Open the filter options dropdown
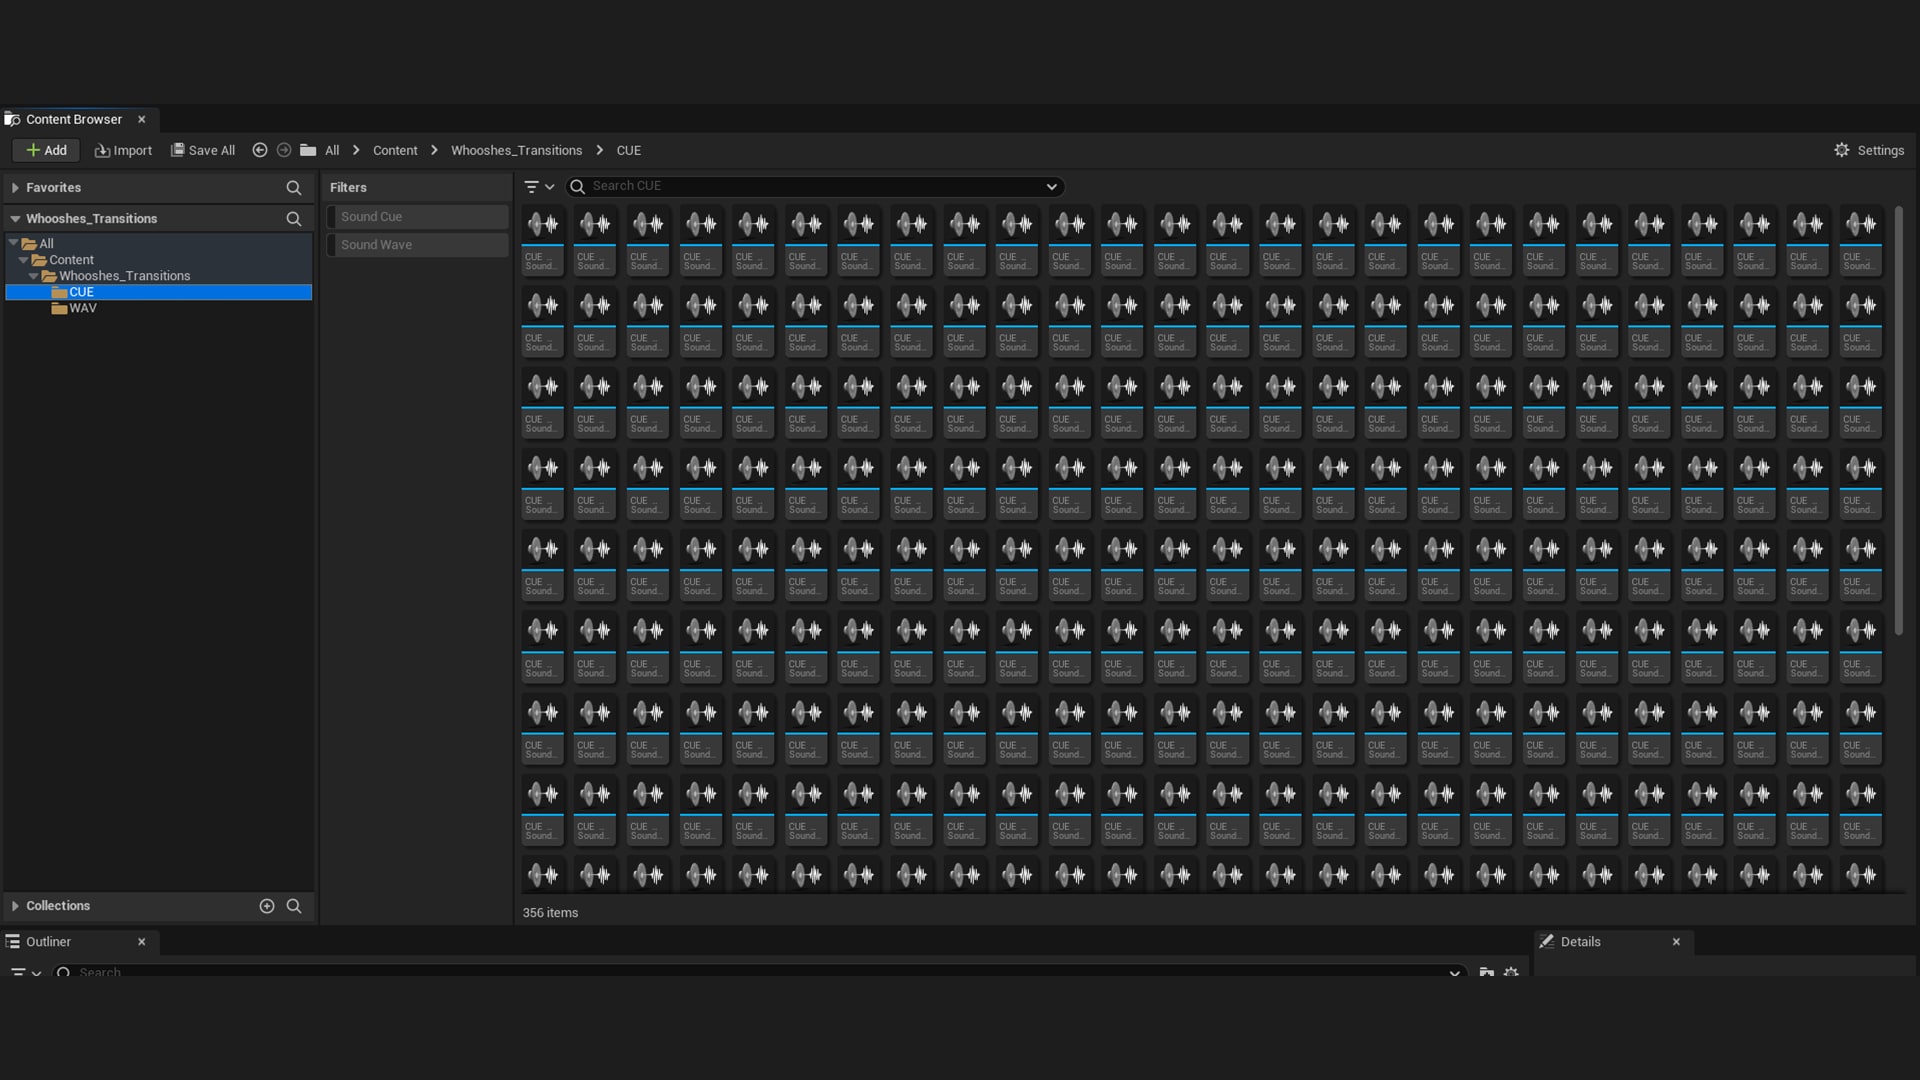 [x=539, y=187]
